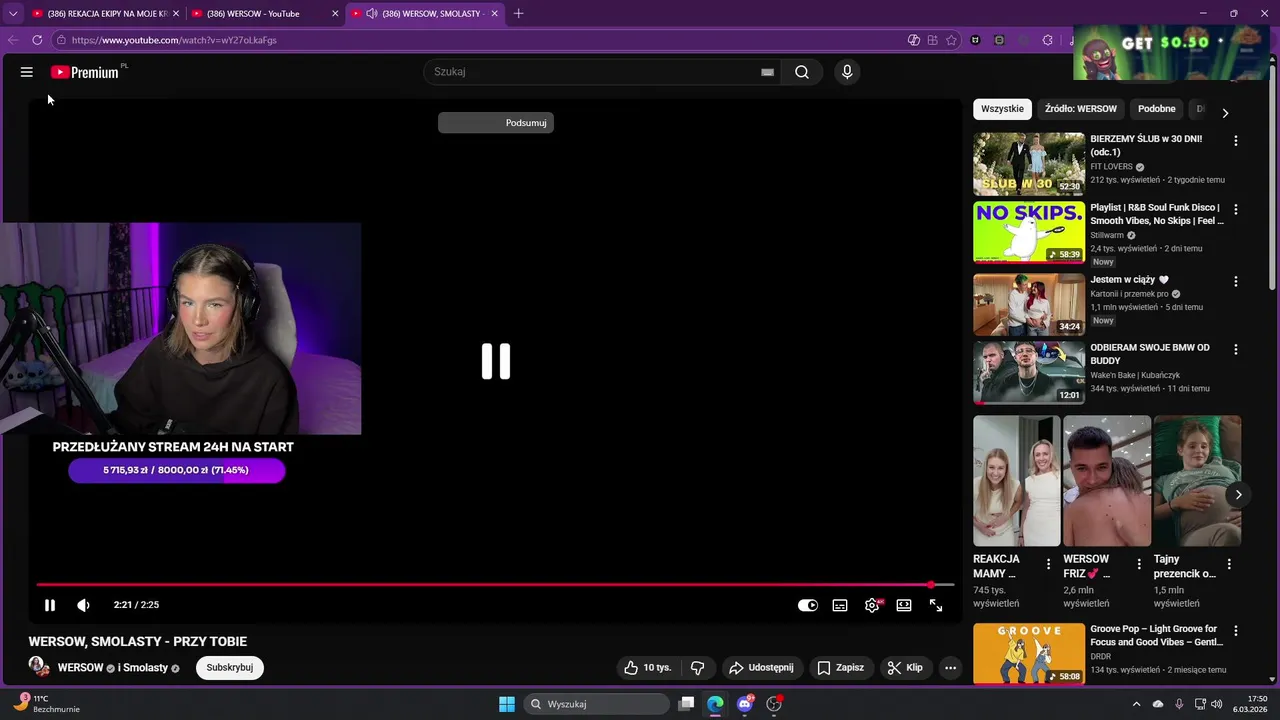Open REAKCJA MAMY short thumbnail

[1017, 481]
